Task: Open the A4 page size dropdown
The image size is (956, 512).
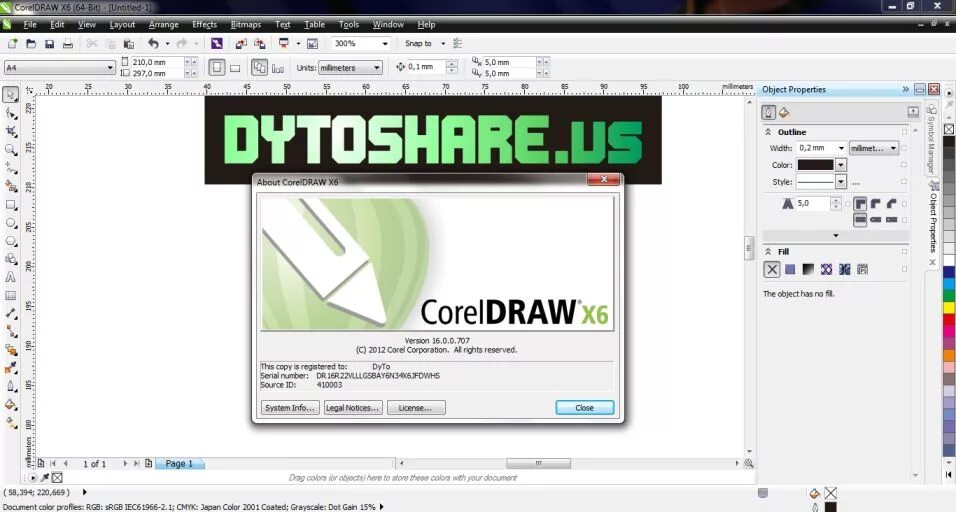Action: pyautogui.click(x=110, y=68)
